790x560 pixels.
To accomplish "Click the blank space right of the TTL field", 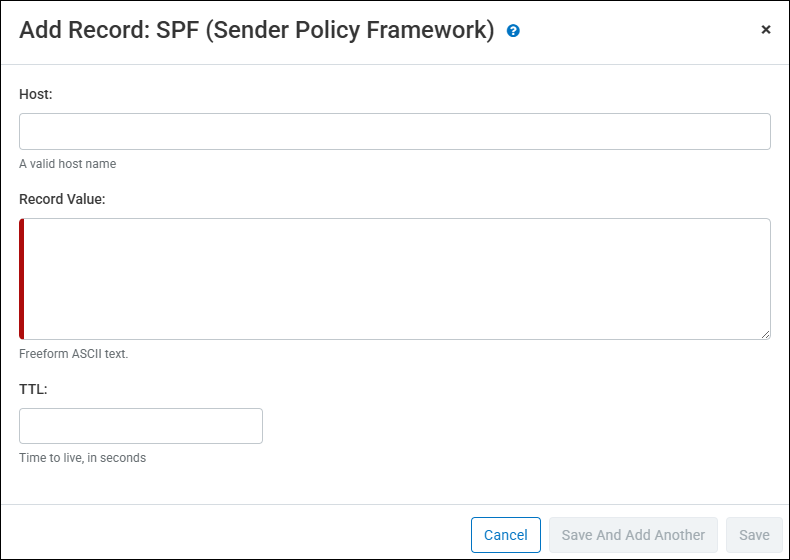I will click(520, 426).
